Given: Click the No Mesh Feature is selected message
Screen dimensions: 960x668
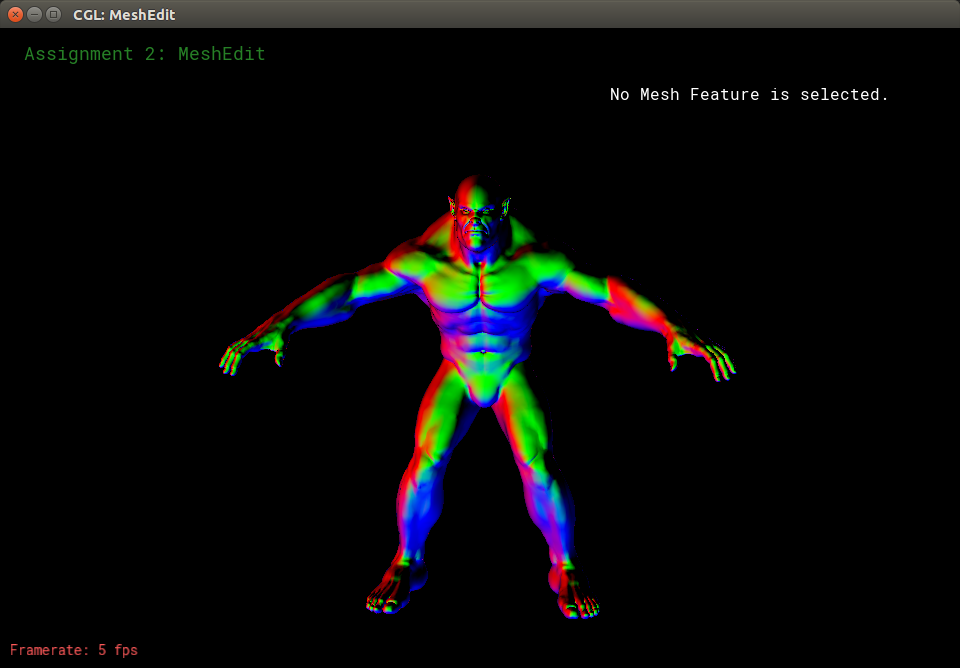Looking at the screenshot, I should (749, 95).
